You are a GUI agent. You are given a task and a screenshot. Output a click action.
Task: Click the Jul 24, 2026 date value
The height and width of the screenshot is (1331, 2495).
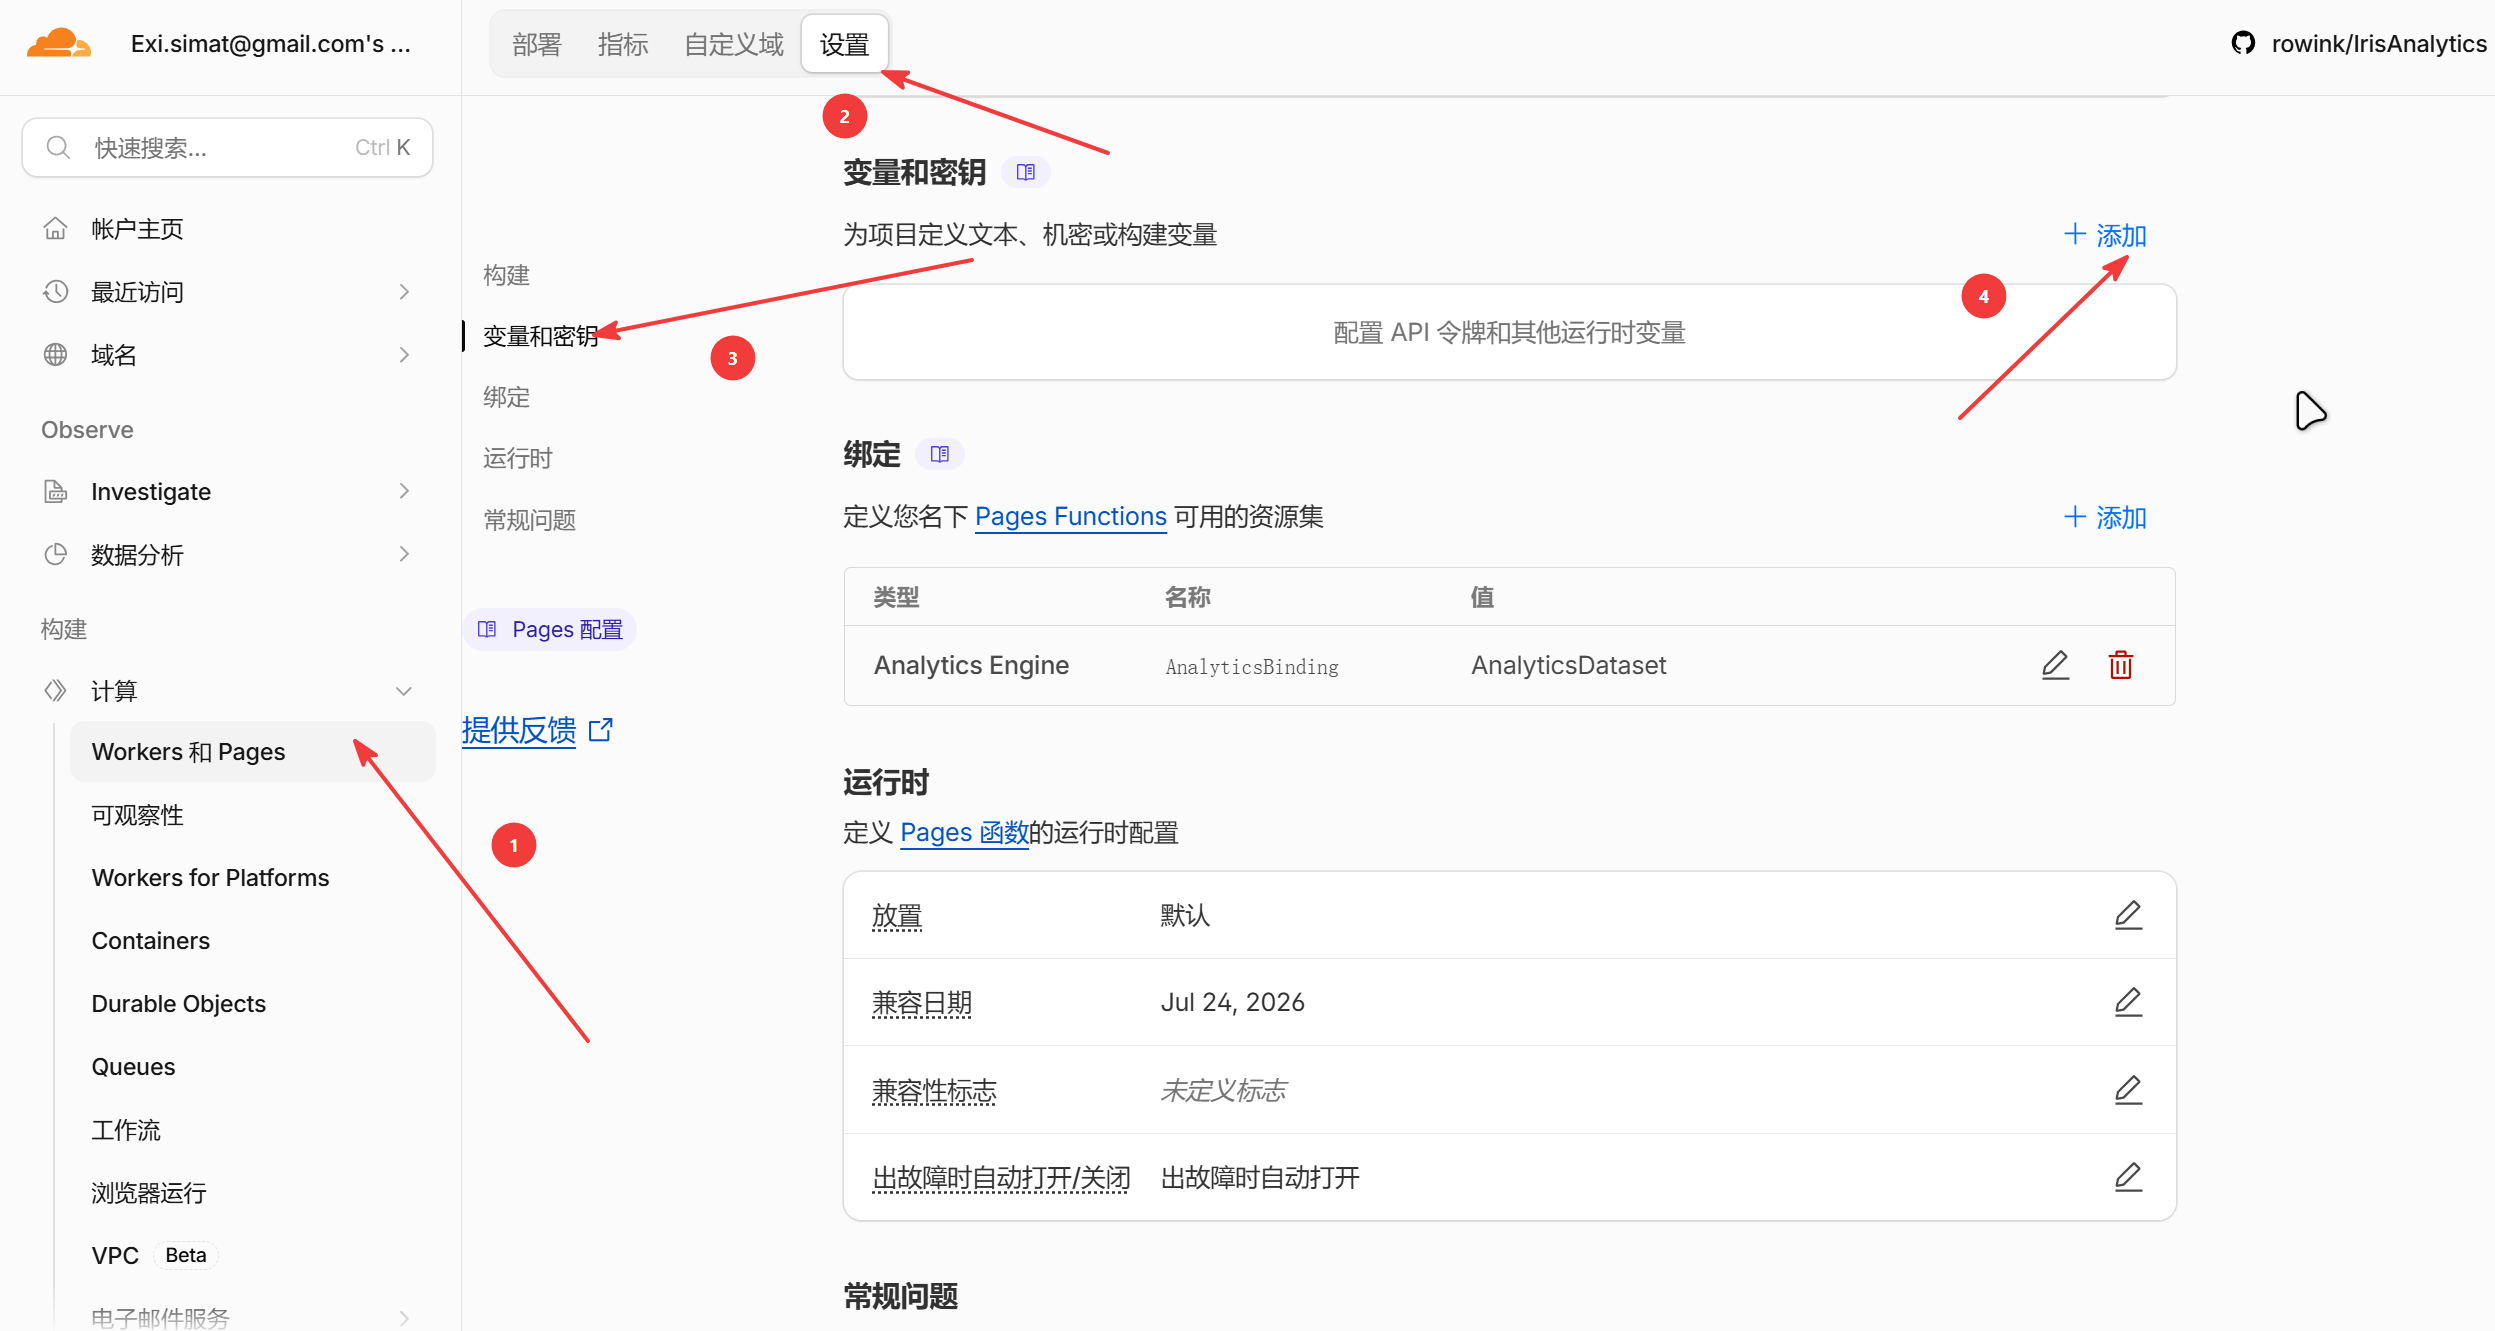pyautogui.click(x=1232, y=1002)
